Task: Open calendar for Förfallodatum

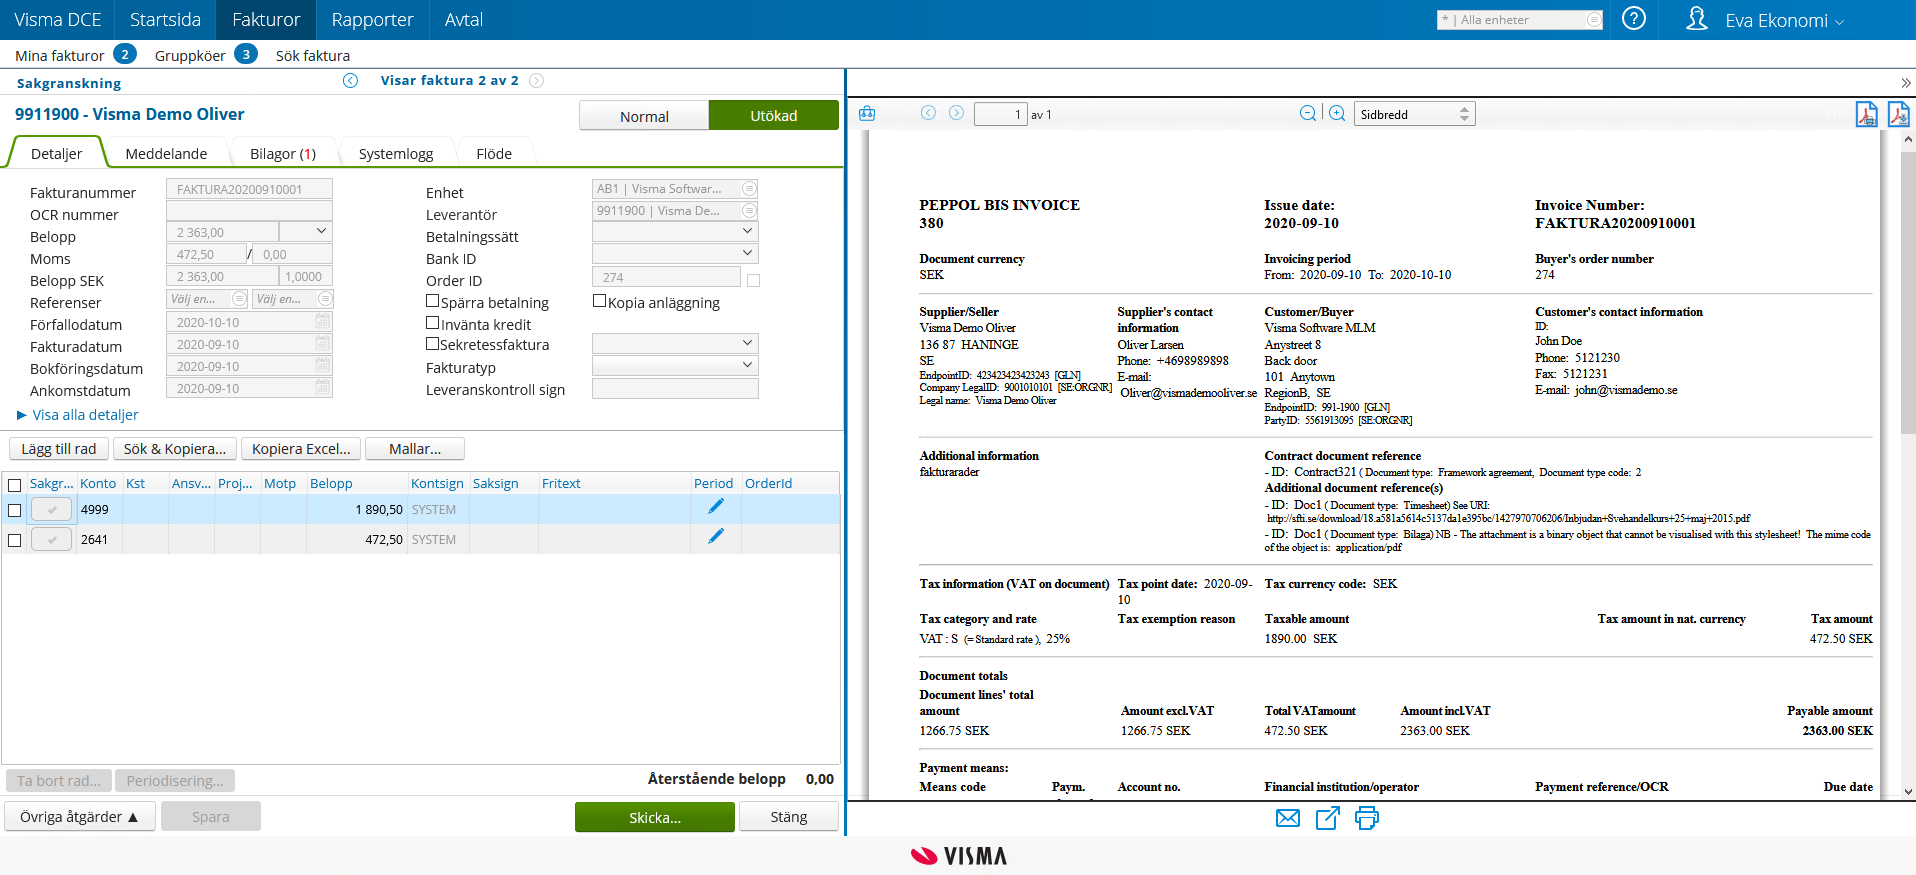Action: [x=322, y=322]
